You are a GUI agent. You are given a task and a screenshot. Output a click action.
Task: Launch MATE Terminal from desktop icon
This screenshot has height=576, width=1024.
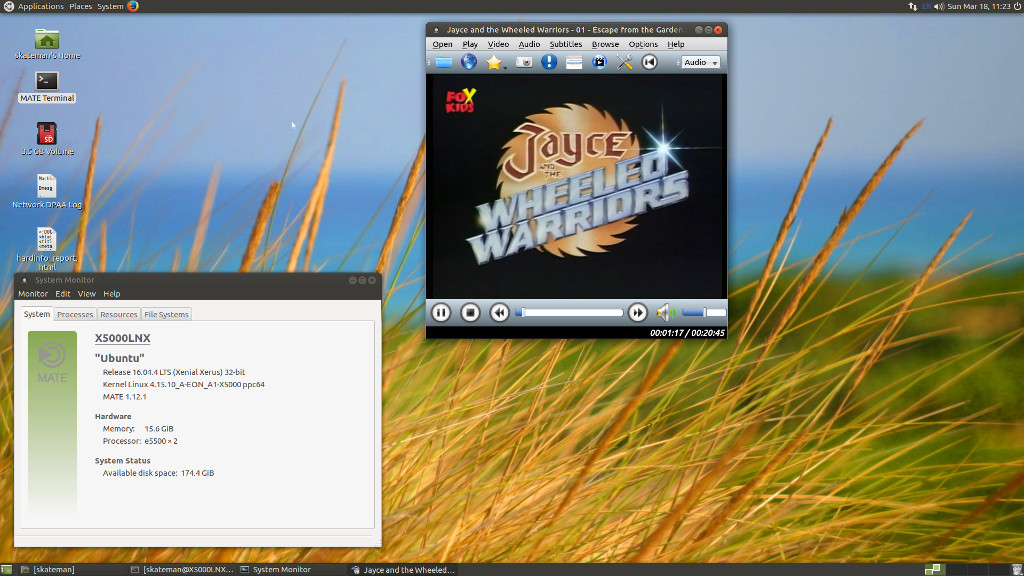click(47, 87)
